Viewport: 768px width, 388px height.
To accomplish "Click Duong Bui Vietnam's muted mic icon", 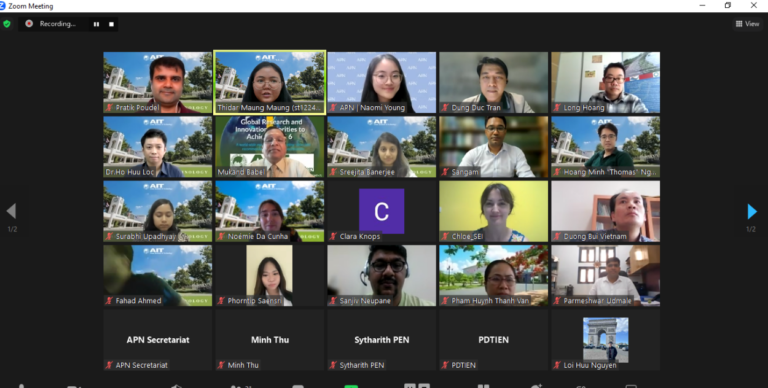I will click(557, 237).
